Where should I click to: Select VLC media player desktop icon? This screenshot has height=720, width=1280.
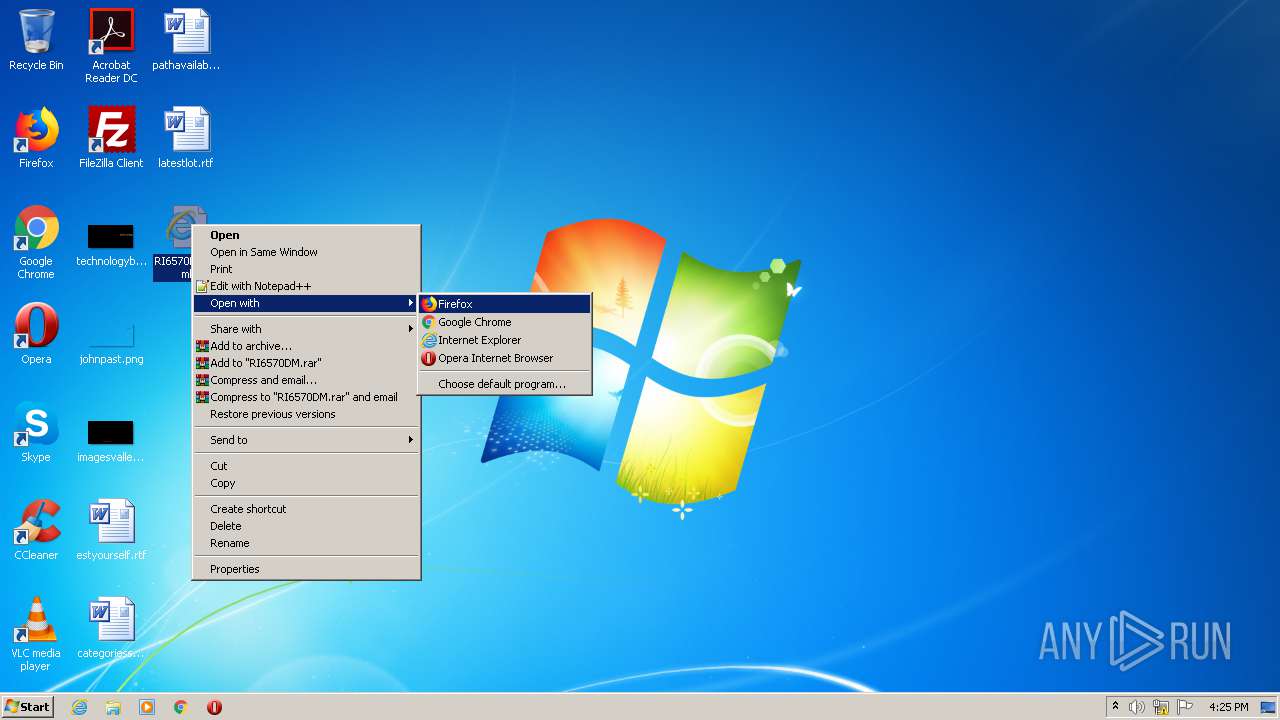36,634
